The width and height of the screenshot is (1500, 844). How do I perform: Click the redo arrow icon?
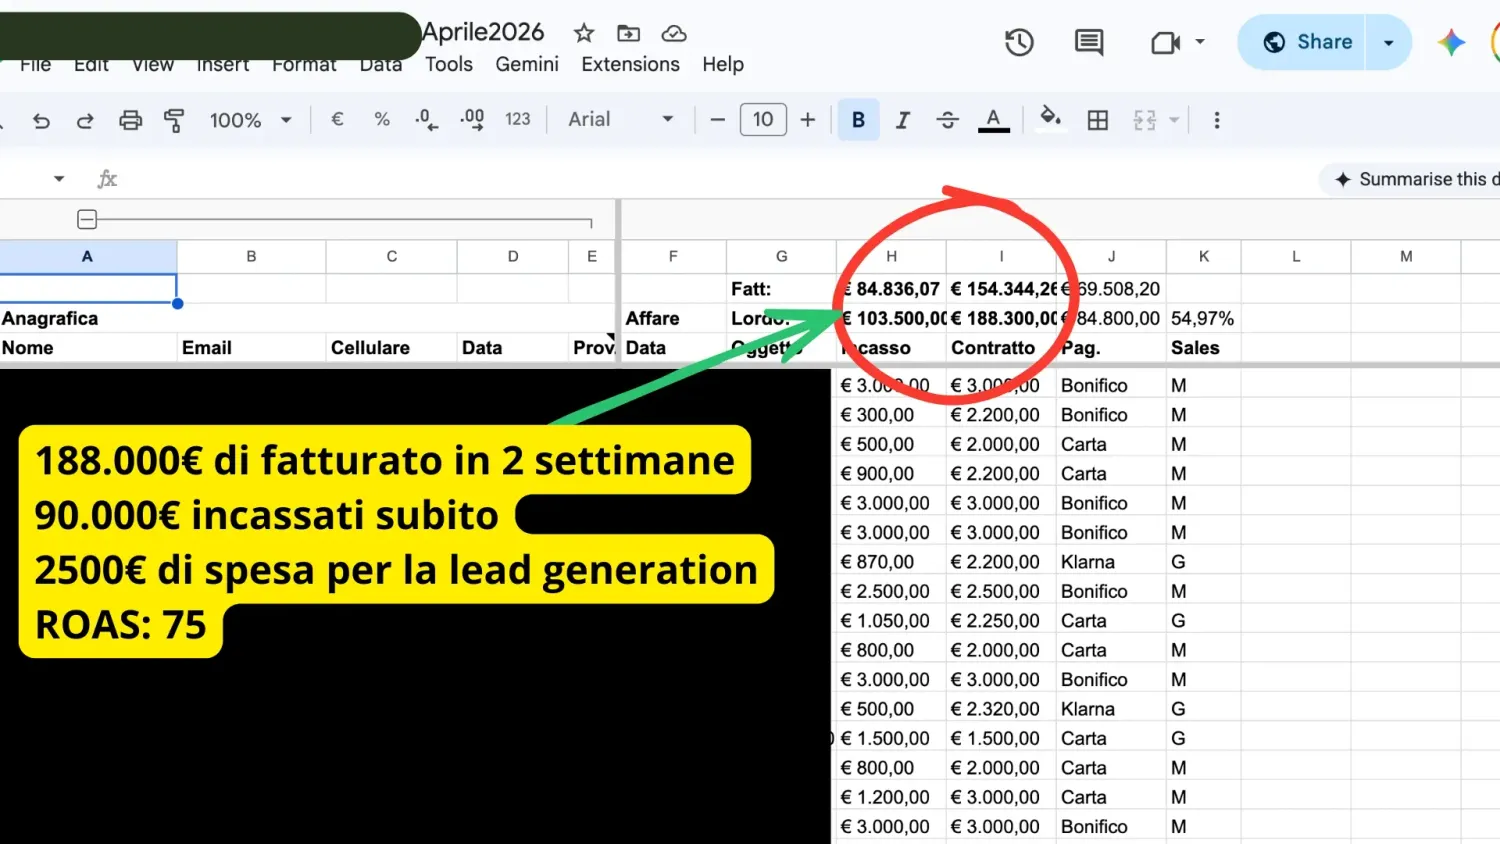click(x=85, y=121)
